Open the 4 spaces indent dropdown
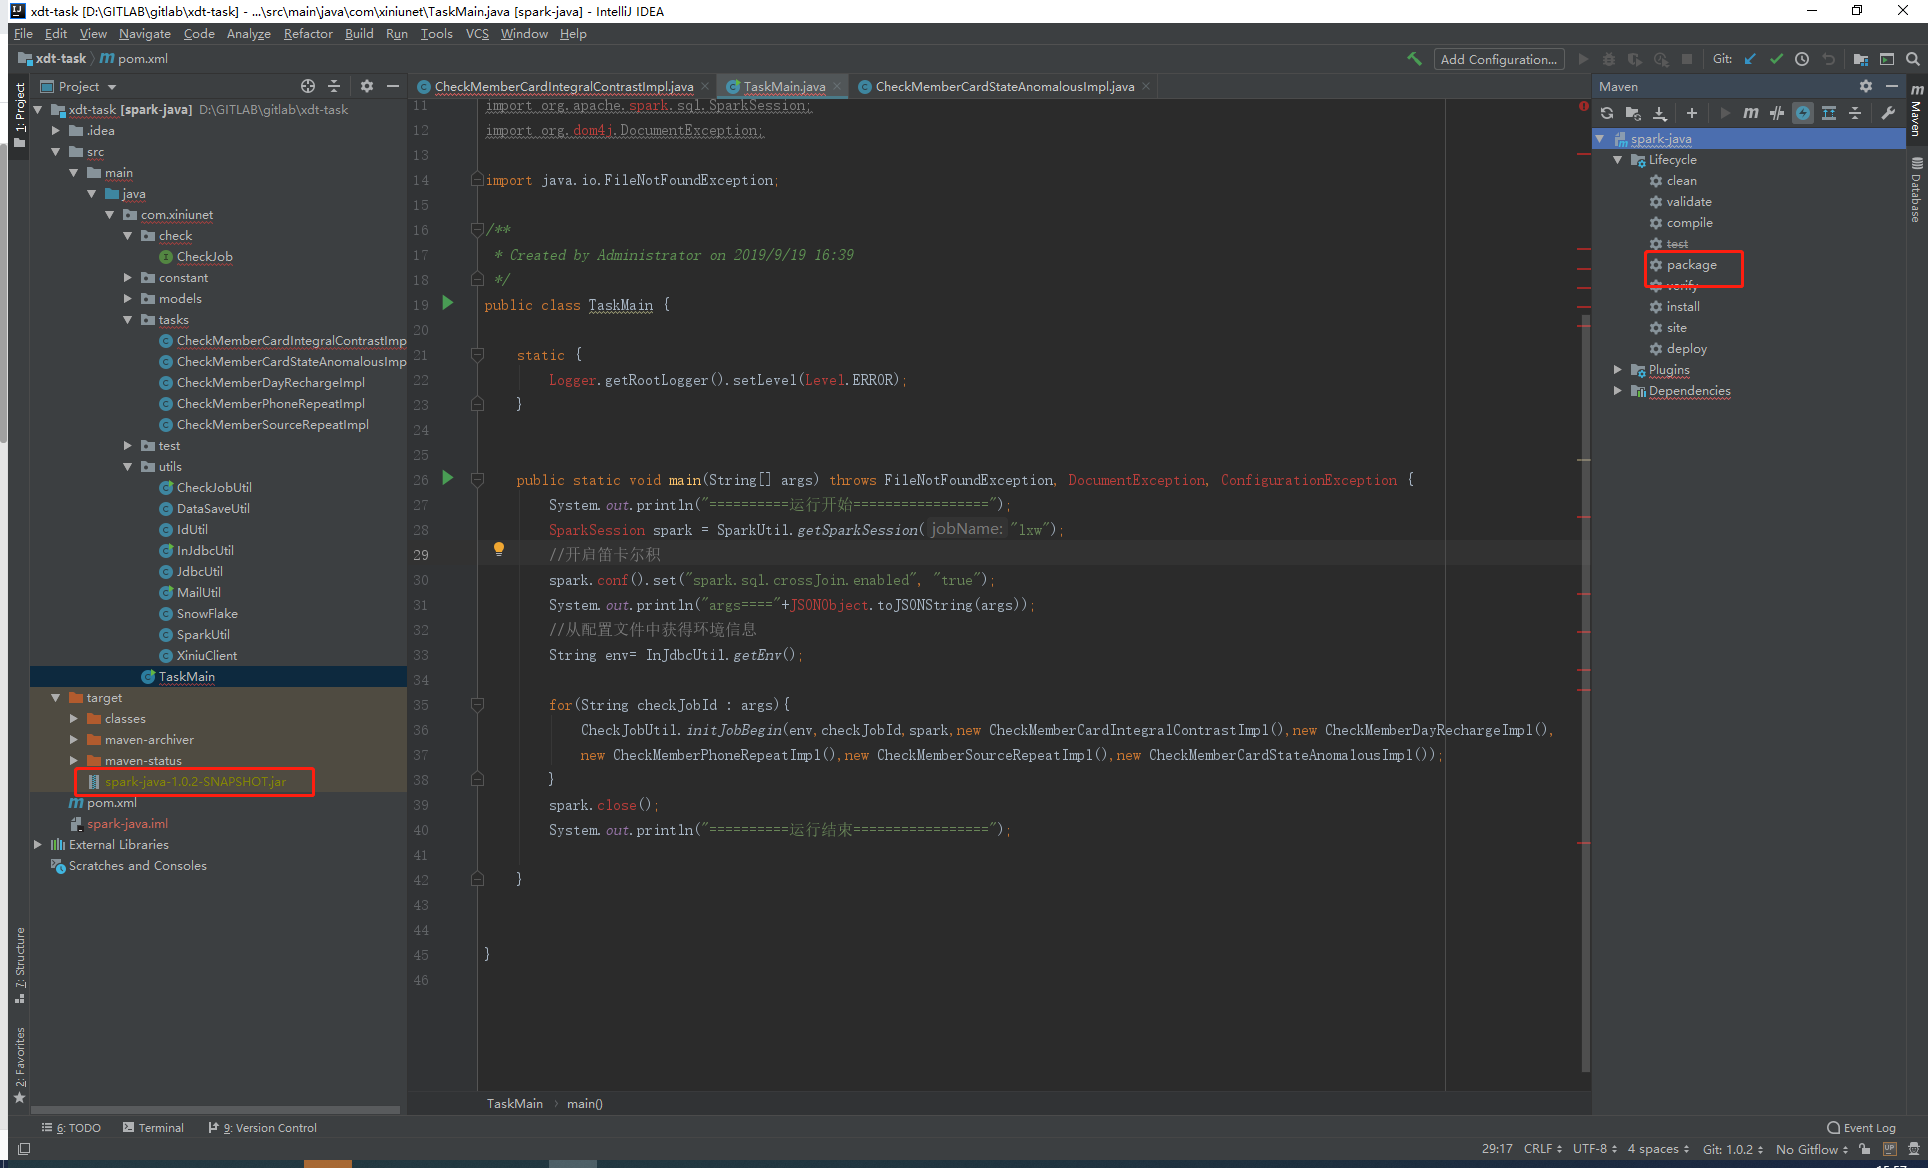 [1659, 1149]
